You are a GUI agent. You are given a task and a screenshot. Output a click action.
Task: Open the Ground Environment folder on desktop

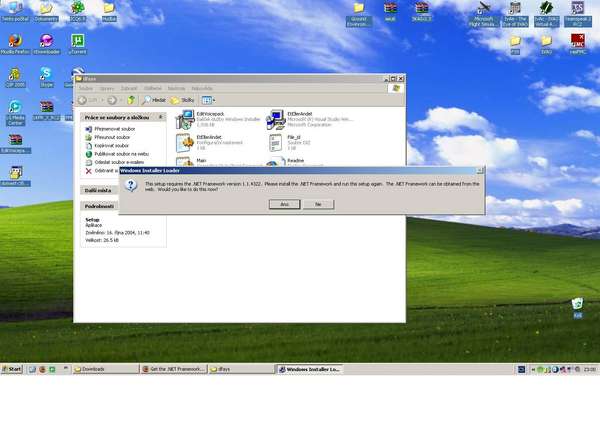359,14
